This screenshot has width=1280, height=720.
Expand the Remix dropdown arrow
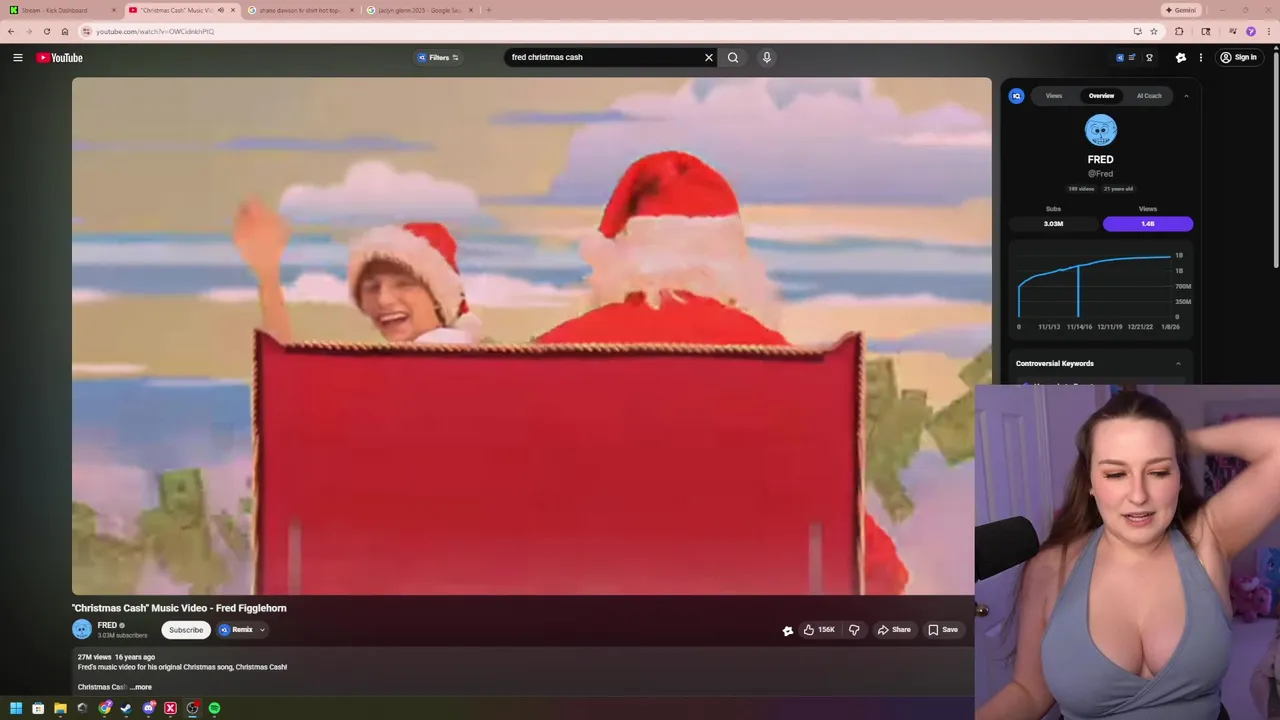[x=262, y=630]
